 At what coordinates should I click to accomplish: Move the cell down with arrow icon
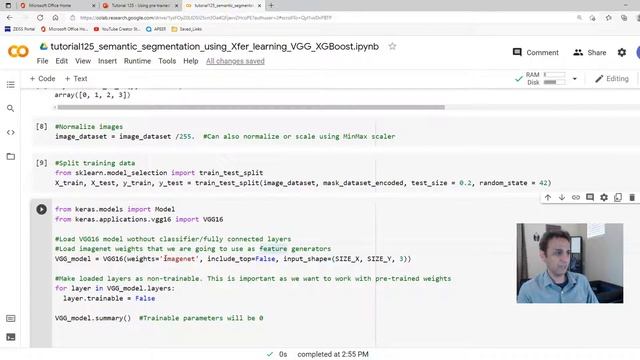pos(562,198)
